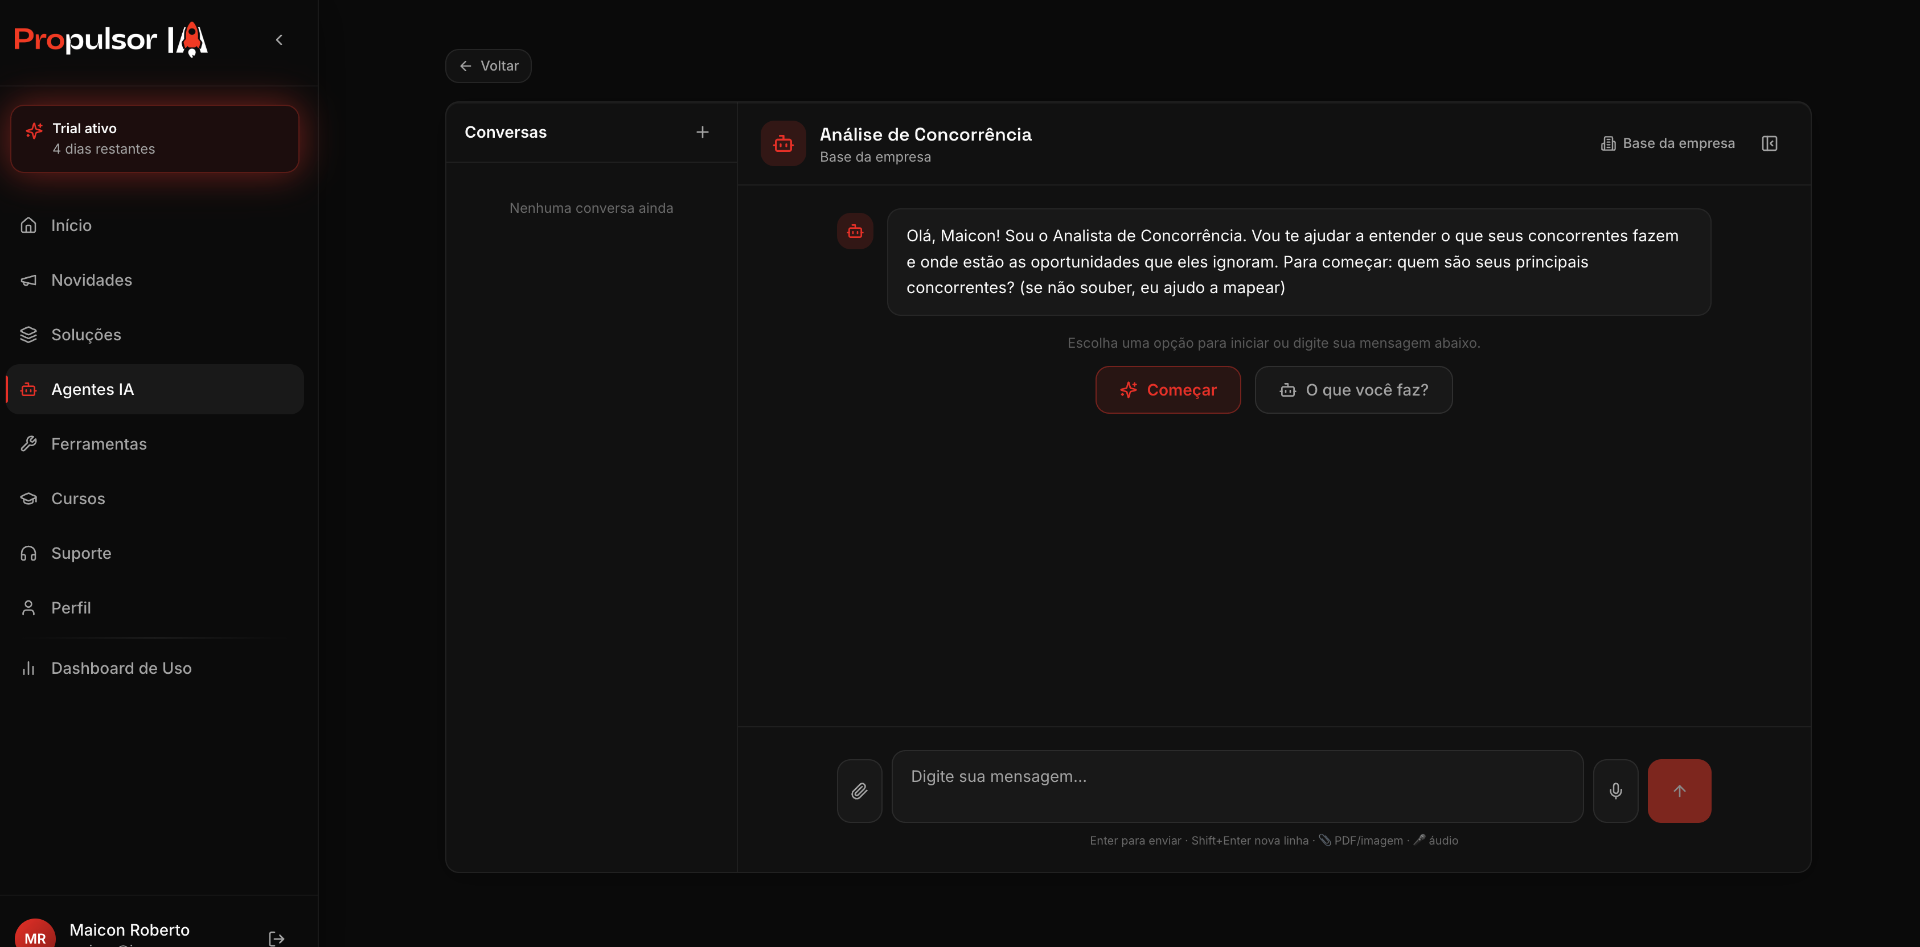Open Ferramentas in the sidebar
Viewport: 1920px width, 947px height.
(155, 444)
